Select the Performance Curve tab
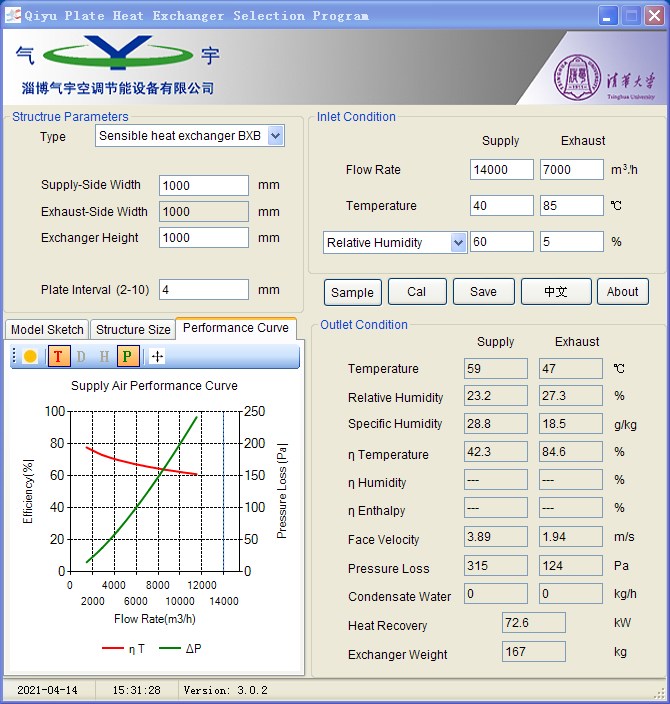670x704 pixels. tap(235, 328)
